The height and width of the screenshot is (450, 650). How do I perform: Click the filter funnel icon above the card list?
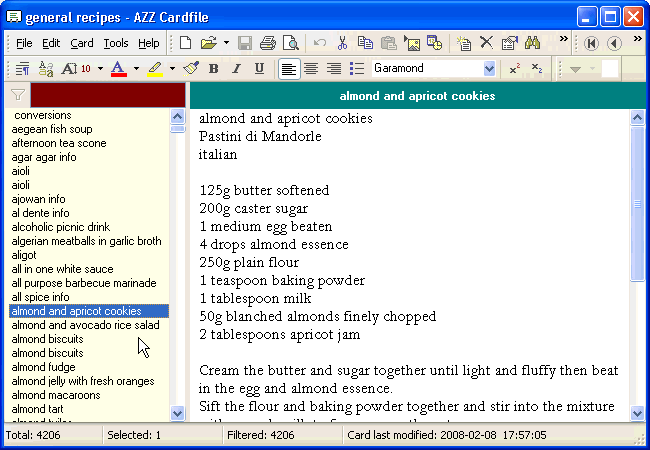pyautogui.click(x=18, y=95)
